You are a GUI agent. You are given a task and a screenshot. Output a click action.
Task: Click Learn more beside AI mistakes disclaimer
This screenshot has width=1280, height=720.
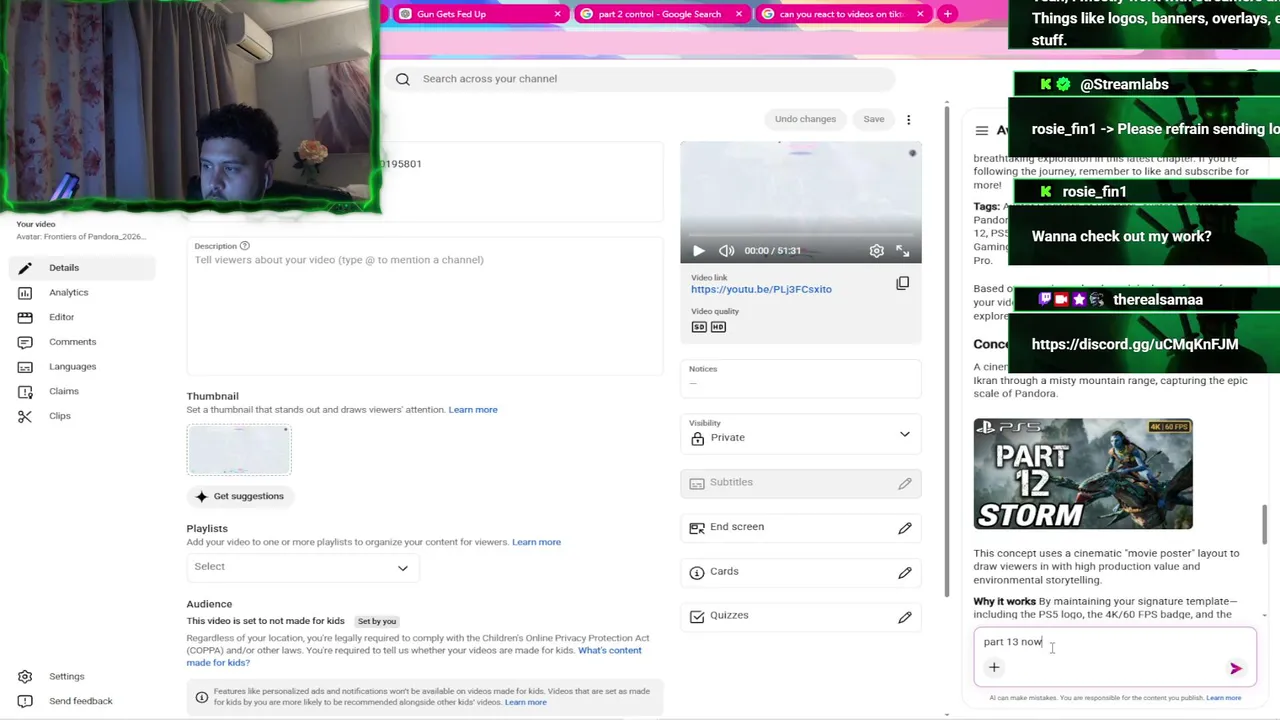coord(1223,698)
